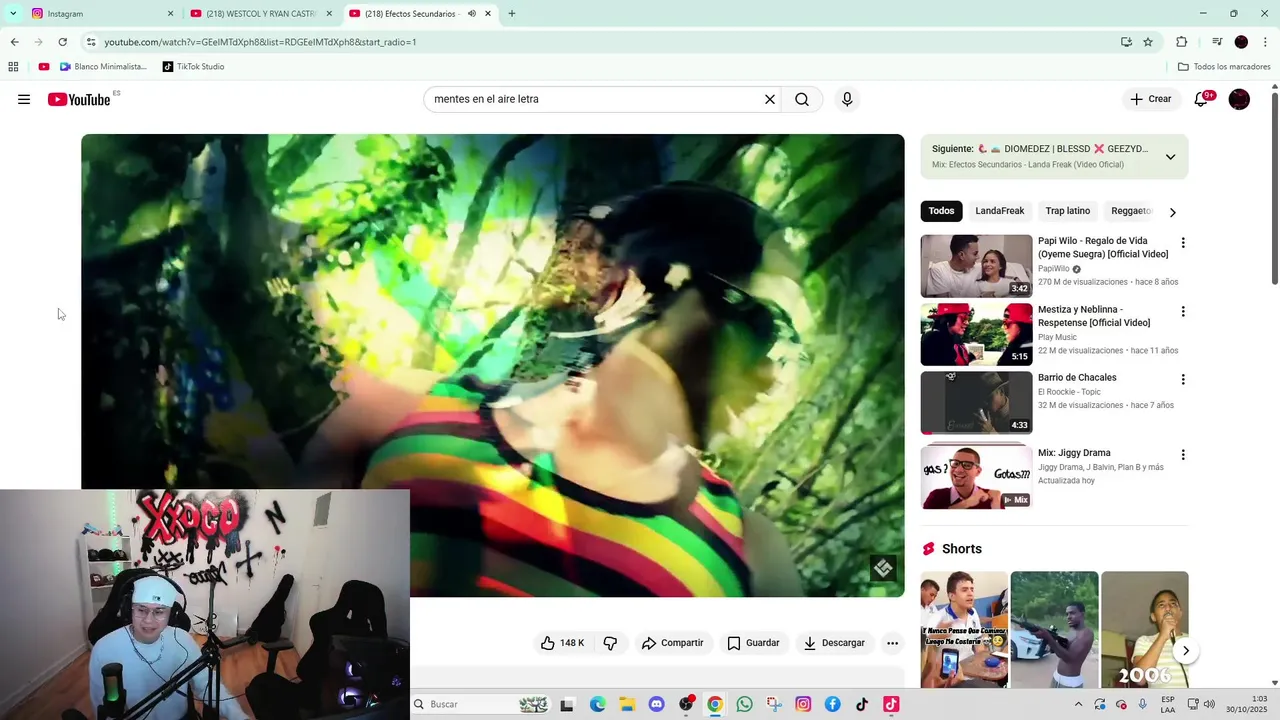Open the Papi Wilo Regalo de Vida thumbnail
Image resolution: width=1280 pixels, height=720 pixels.
(x=976, y=266)
